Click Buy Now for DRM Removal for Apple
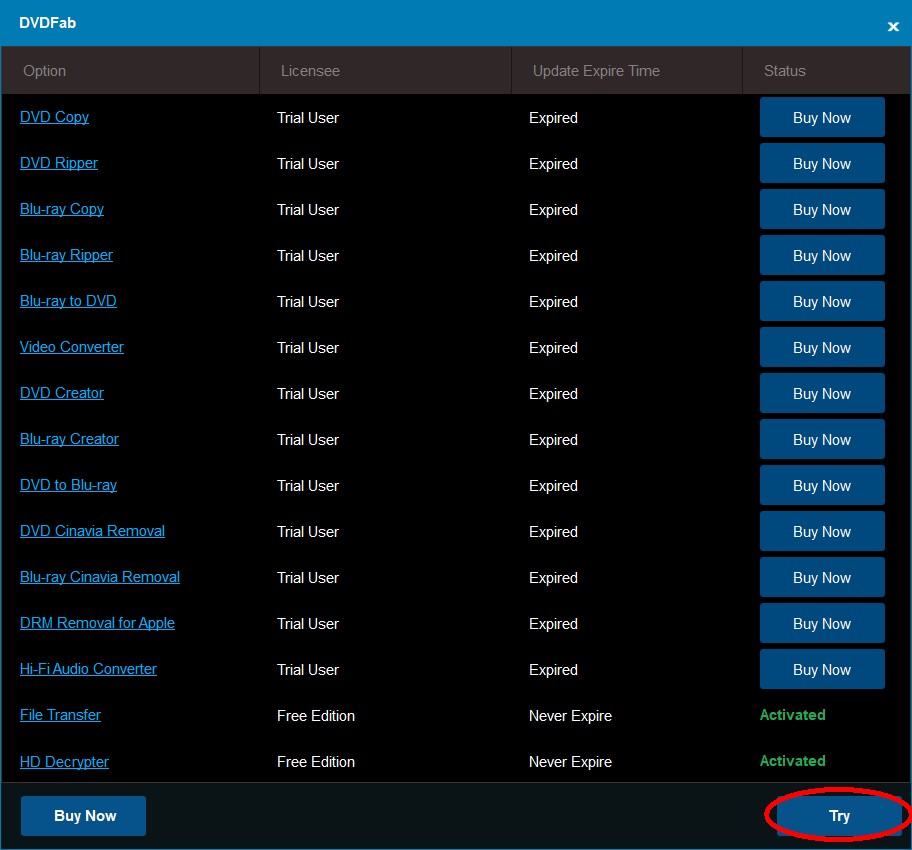The image size is (912, 850). tap(822, 623)
